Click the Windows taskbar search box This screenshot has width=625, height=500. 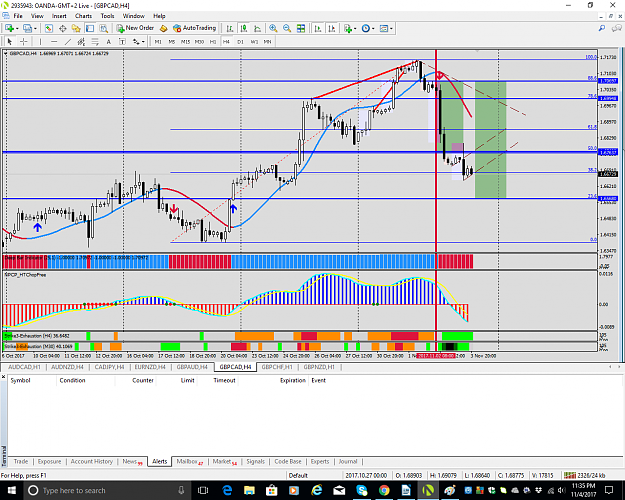(x=106, y=490)
